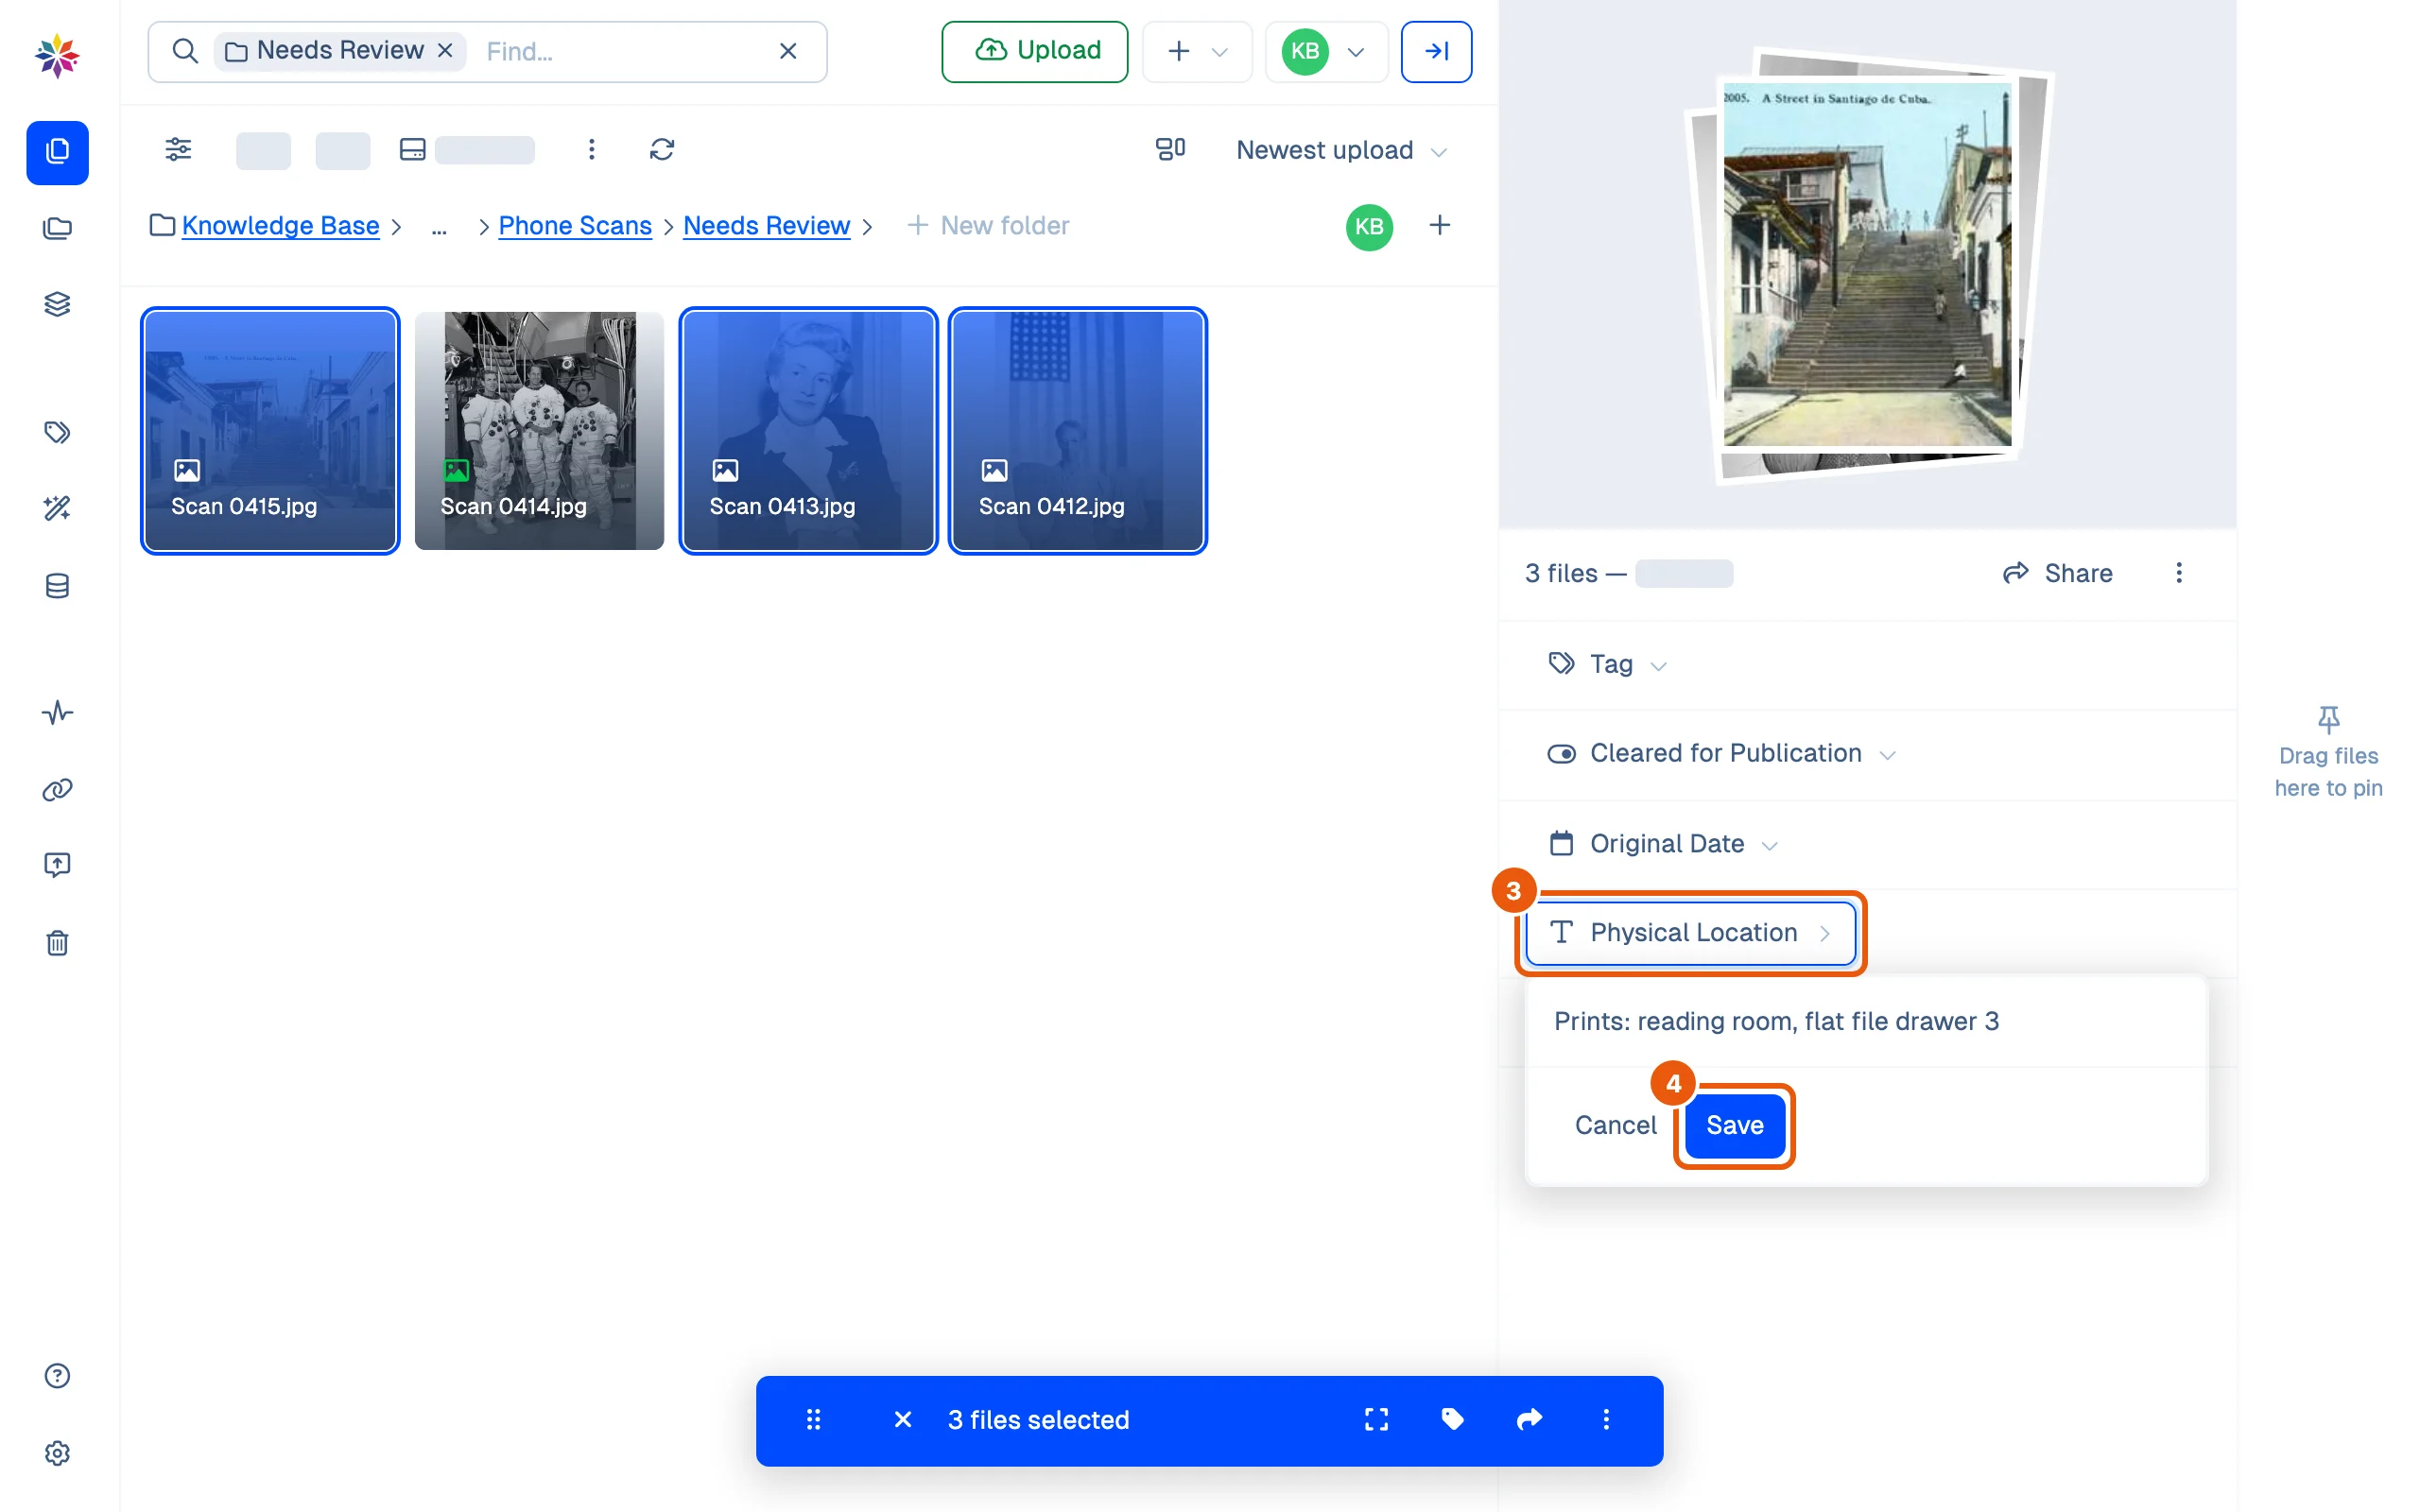This screenshot has height=1512, width=2420.
Task: Cancel the Physical Location edit
Action: click(x=1615, y=1125)
